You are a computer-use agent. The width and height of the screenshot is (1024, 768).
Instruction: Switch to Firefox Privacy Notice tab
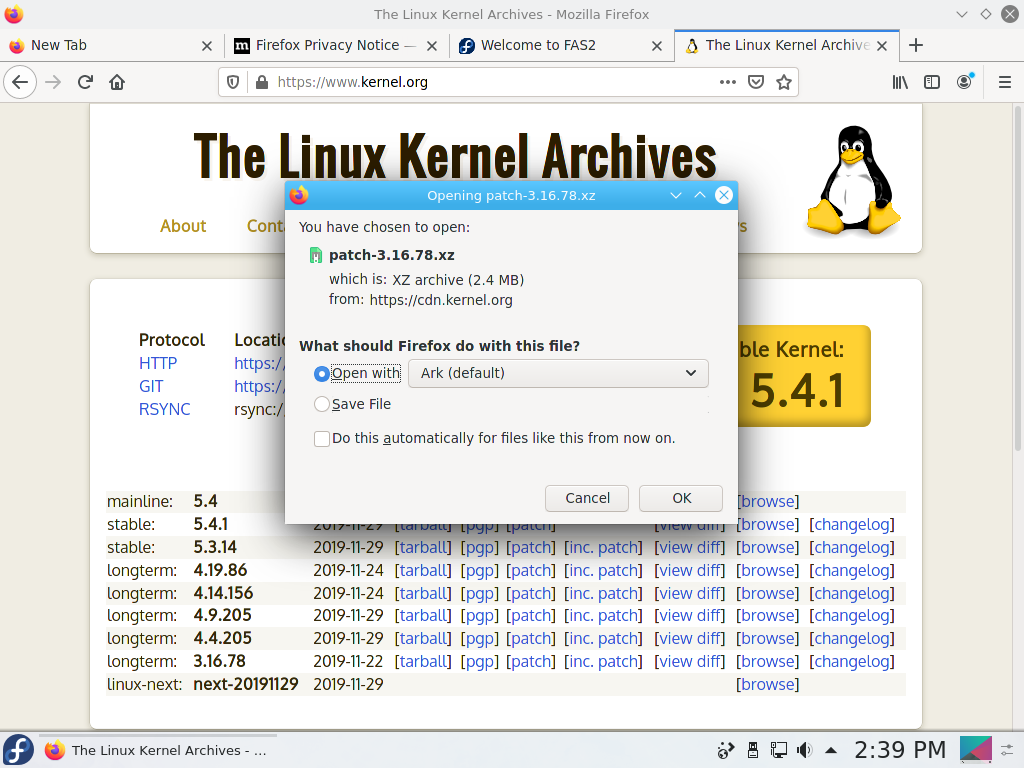click(x=336, y=45)
